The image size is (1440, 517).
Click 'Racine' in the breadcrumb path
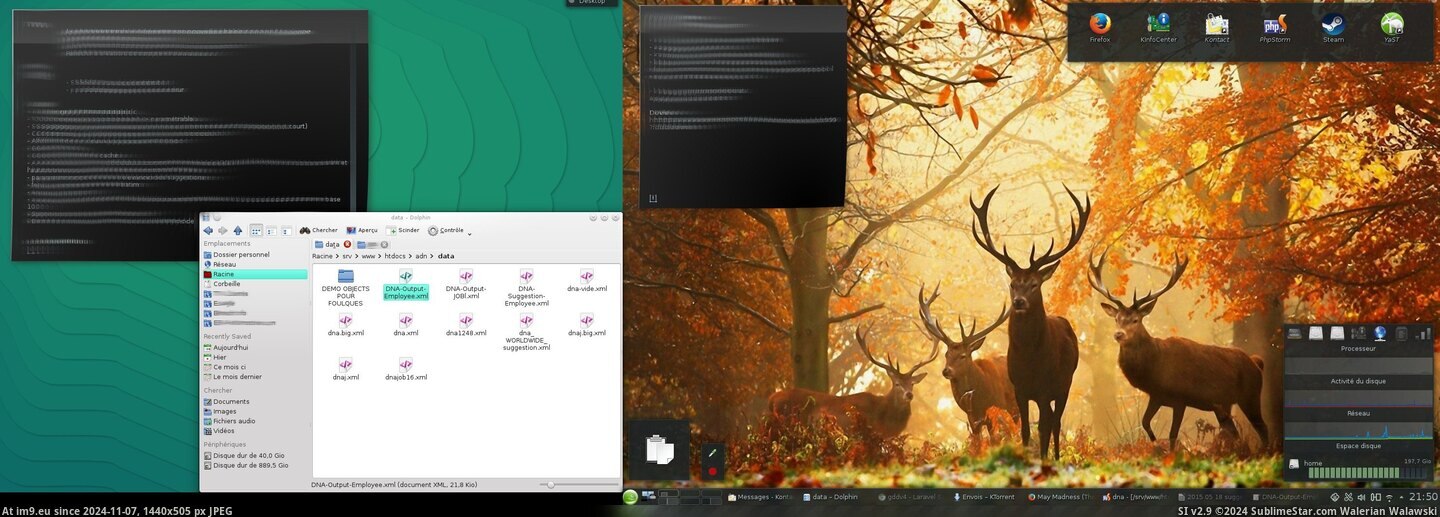[322, 256]
